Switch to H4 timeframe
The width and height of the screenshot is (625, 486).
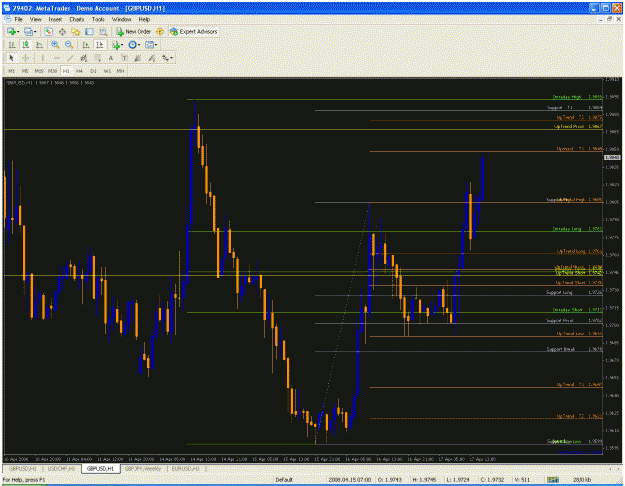[x=79, y=71]
